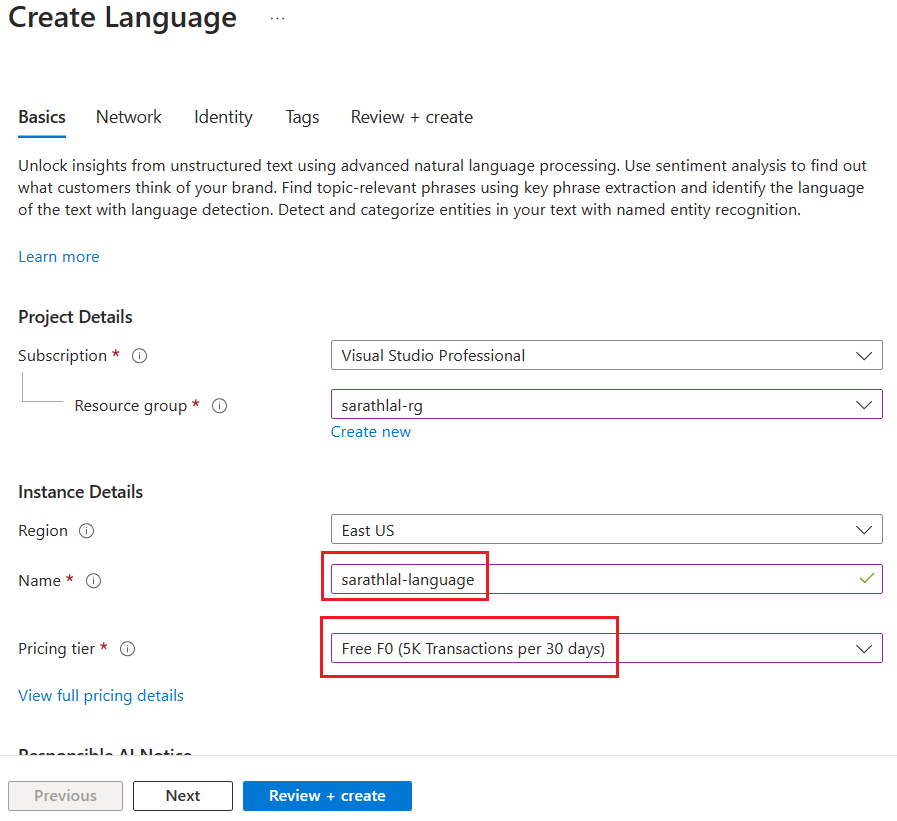Click the green validation checkmark in Name field
897x821 pixels.
pos(866,579)
